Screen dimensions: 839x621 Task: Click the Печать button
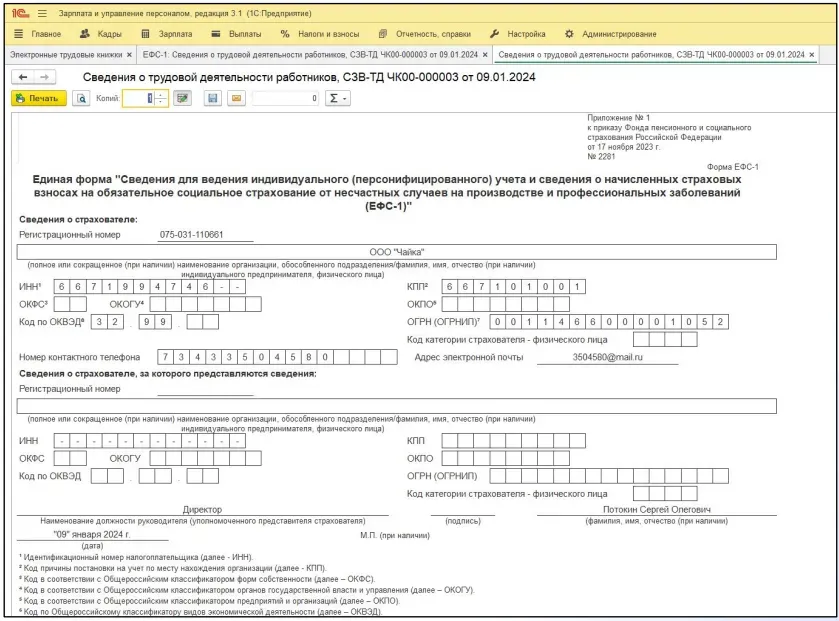pos(39,98)
